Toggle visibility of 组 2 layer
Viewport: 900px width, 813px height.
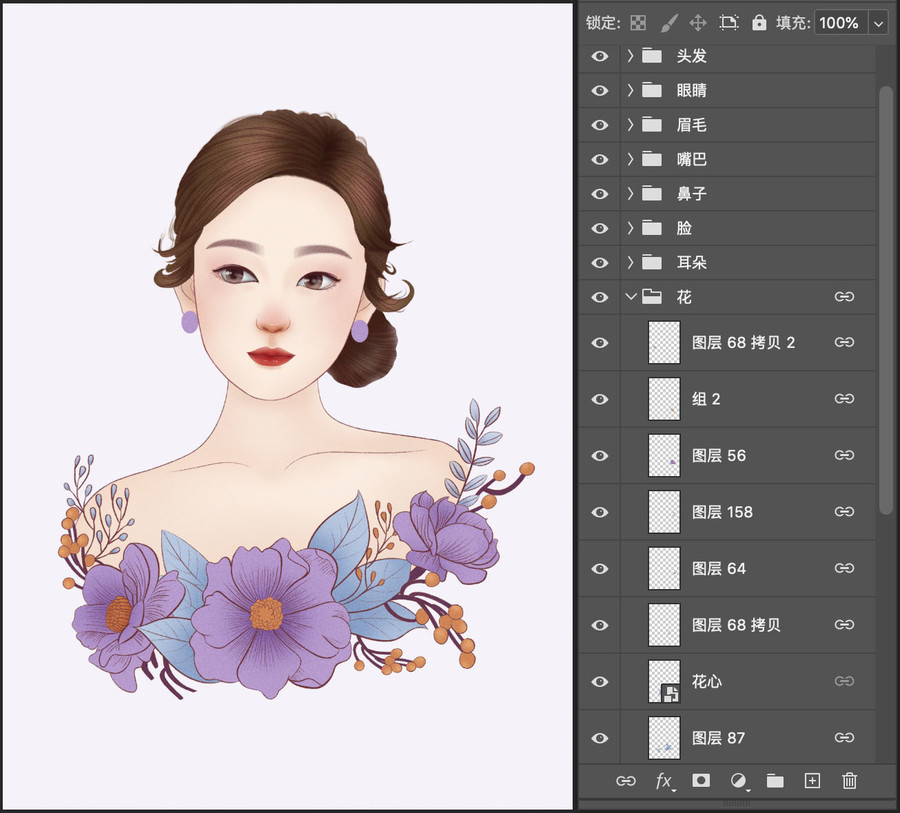point(600,399)
